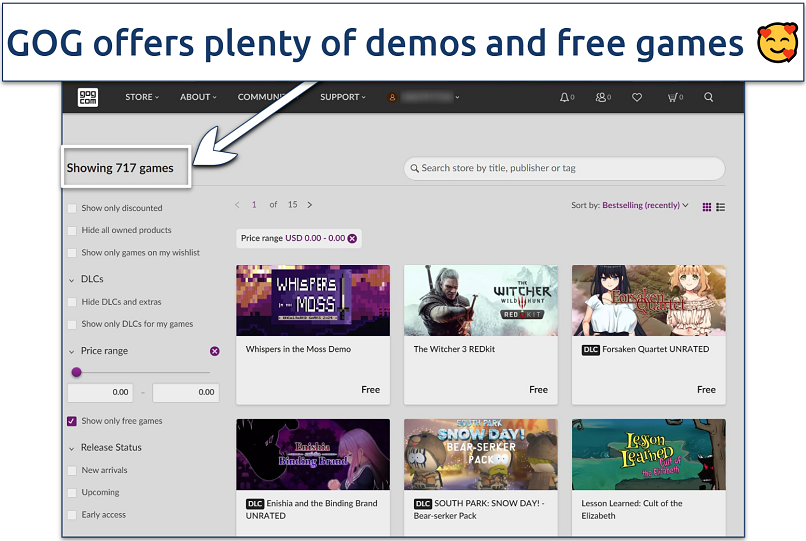This screenshot has width=806, height=541.
Task: Open the SUPPORT menu
Action: tap(342, 97)
